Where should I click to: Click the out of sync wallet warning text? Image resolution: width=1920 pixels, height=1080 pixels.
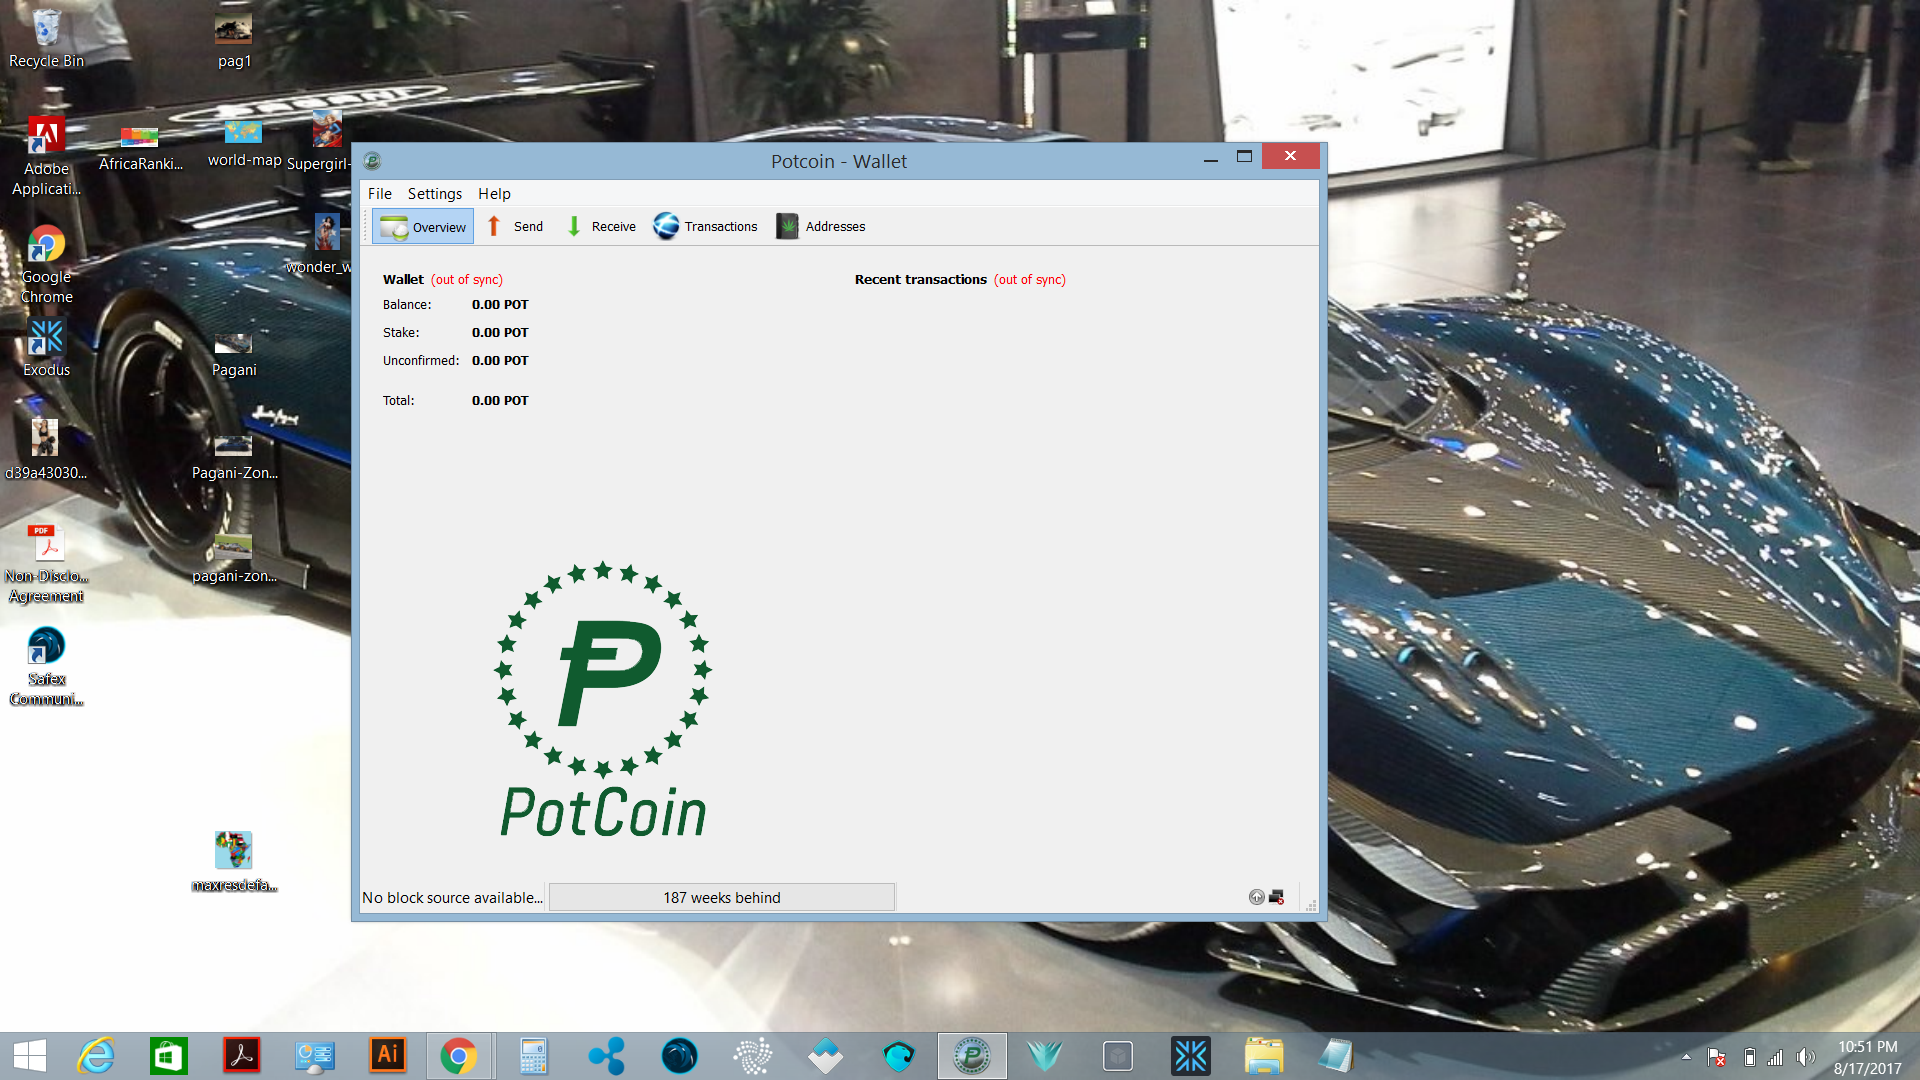(466, 279)
